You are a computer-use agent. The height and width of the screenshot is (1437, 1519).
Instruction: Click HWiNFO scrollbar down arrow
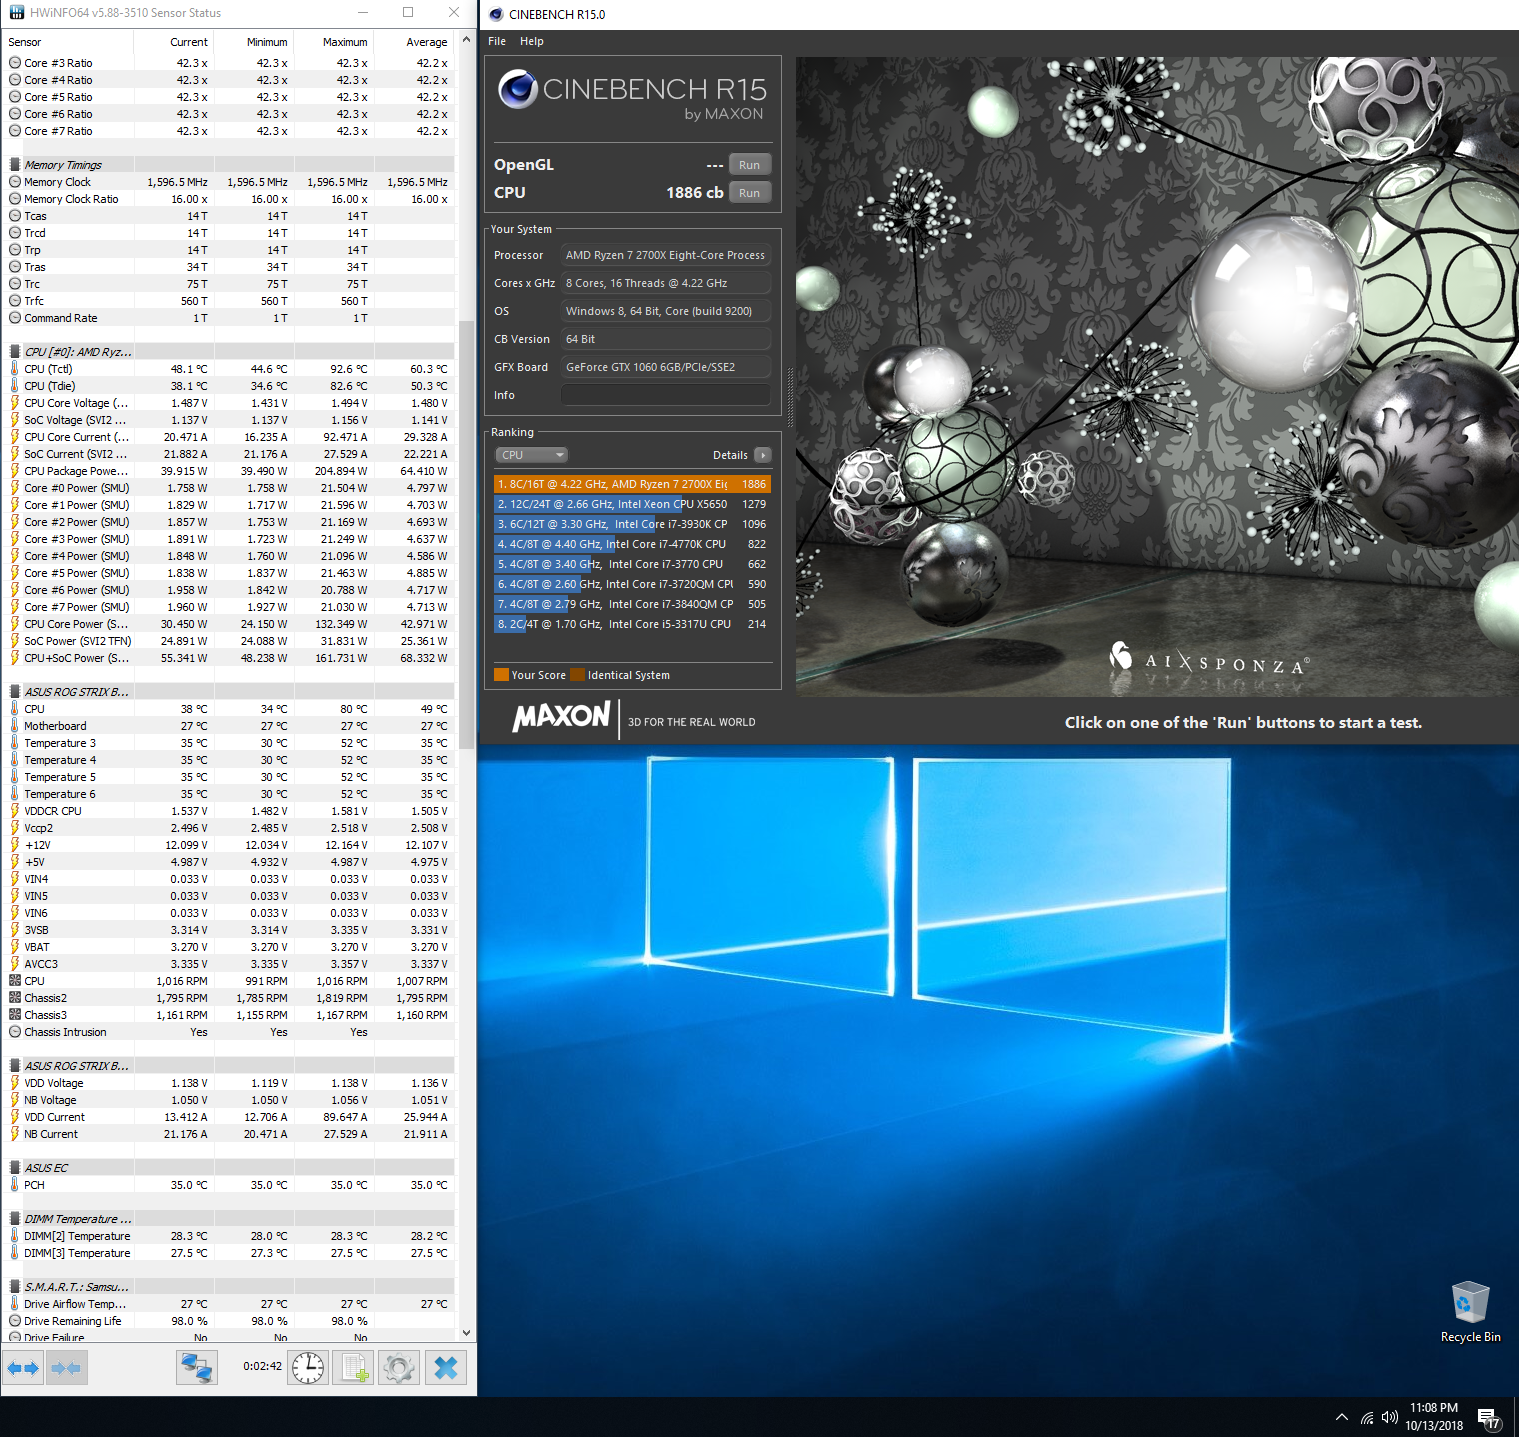coord(466,1333)
